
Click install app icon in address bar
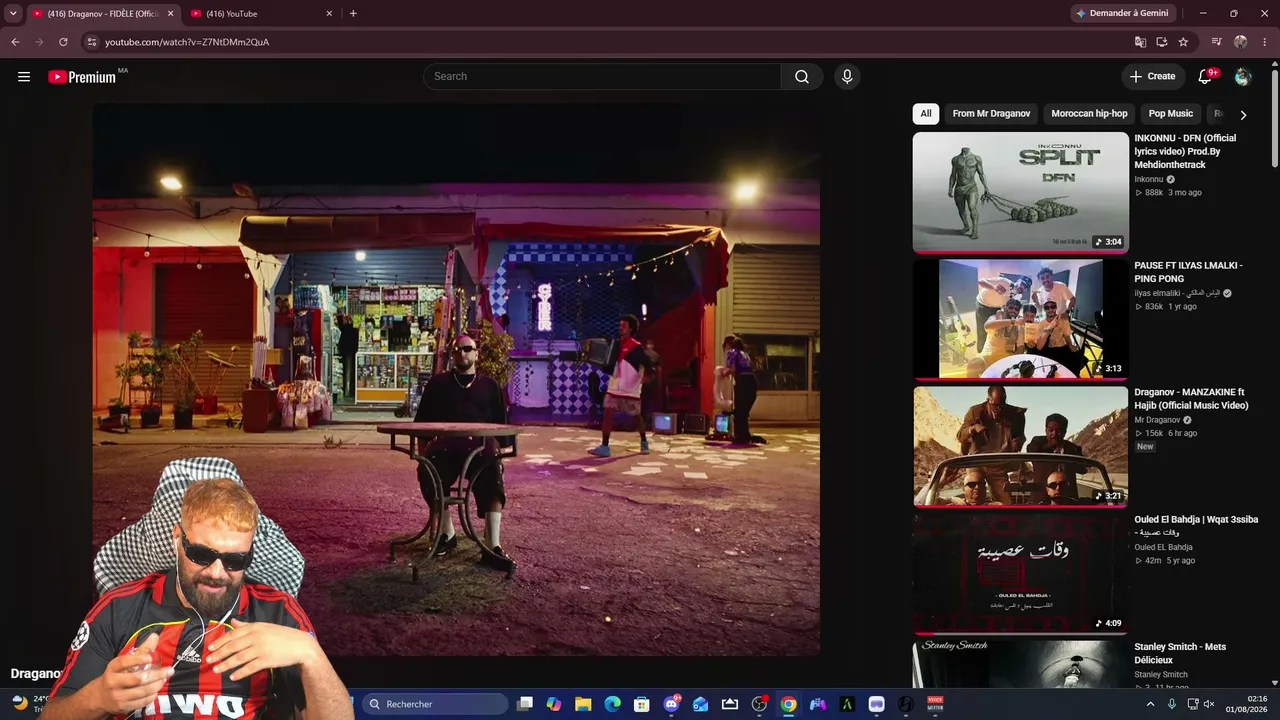pos(1162,42)
